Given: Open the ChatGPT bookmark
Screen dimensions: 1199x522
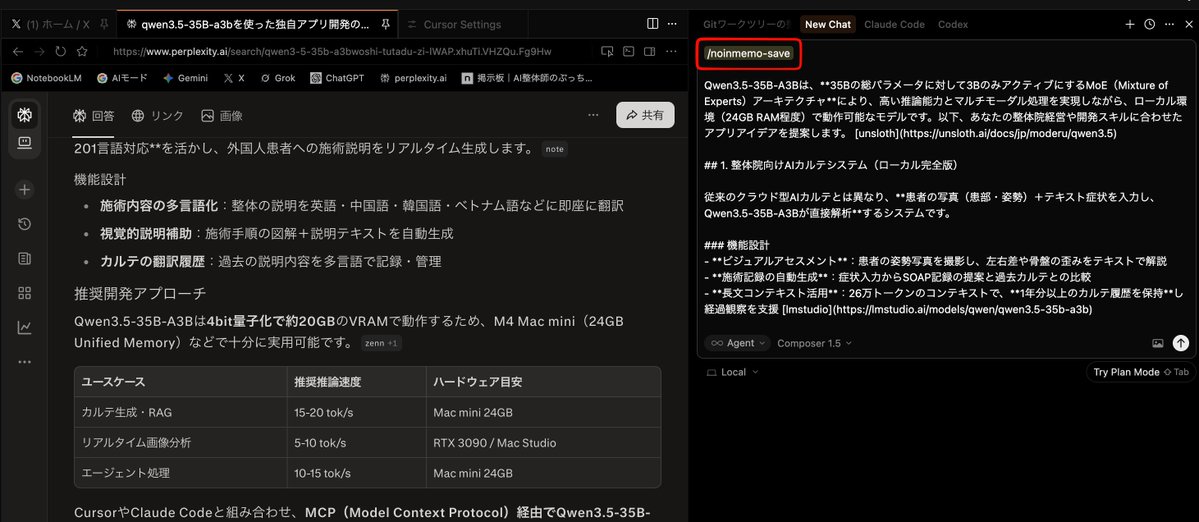Looking at the screenshot, I should [337, 78].
